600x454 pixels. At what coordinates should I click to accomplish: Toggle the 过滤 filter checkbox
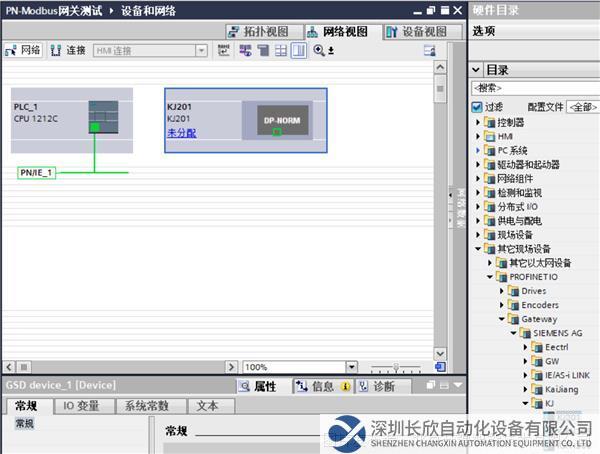tap(478, 107)
